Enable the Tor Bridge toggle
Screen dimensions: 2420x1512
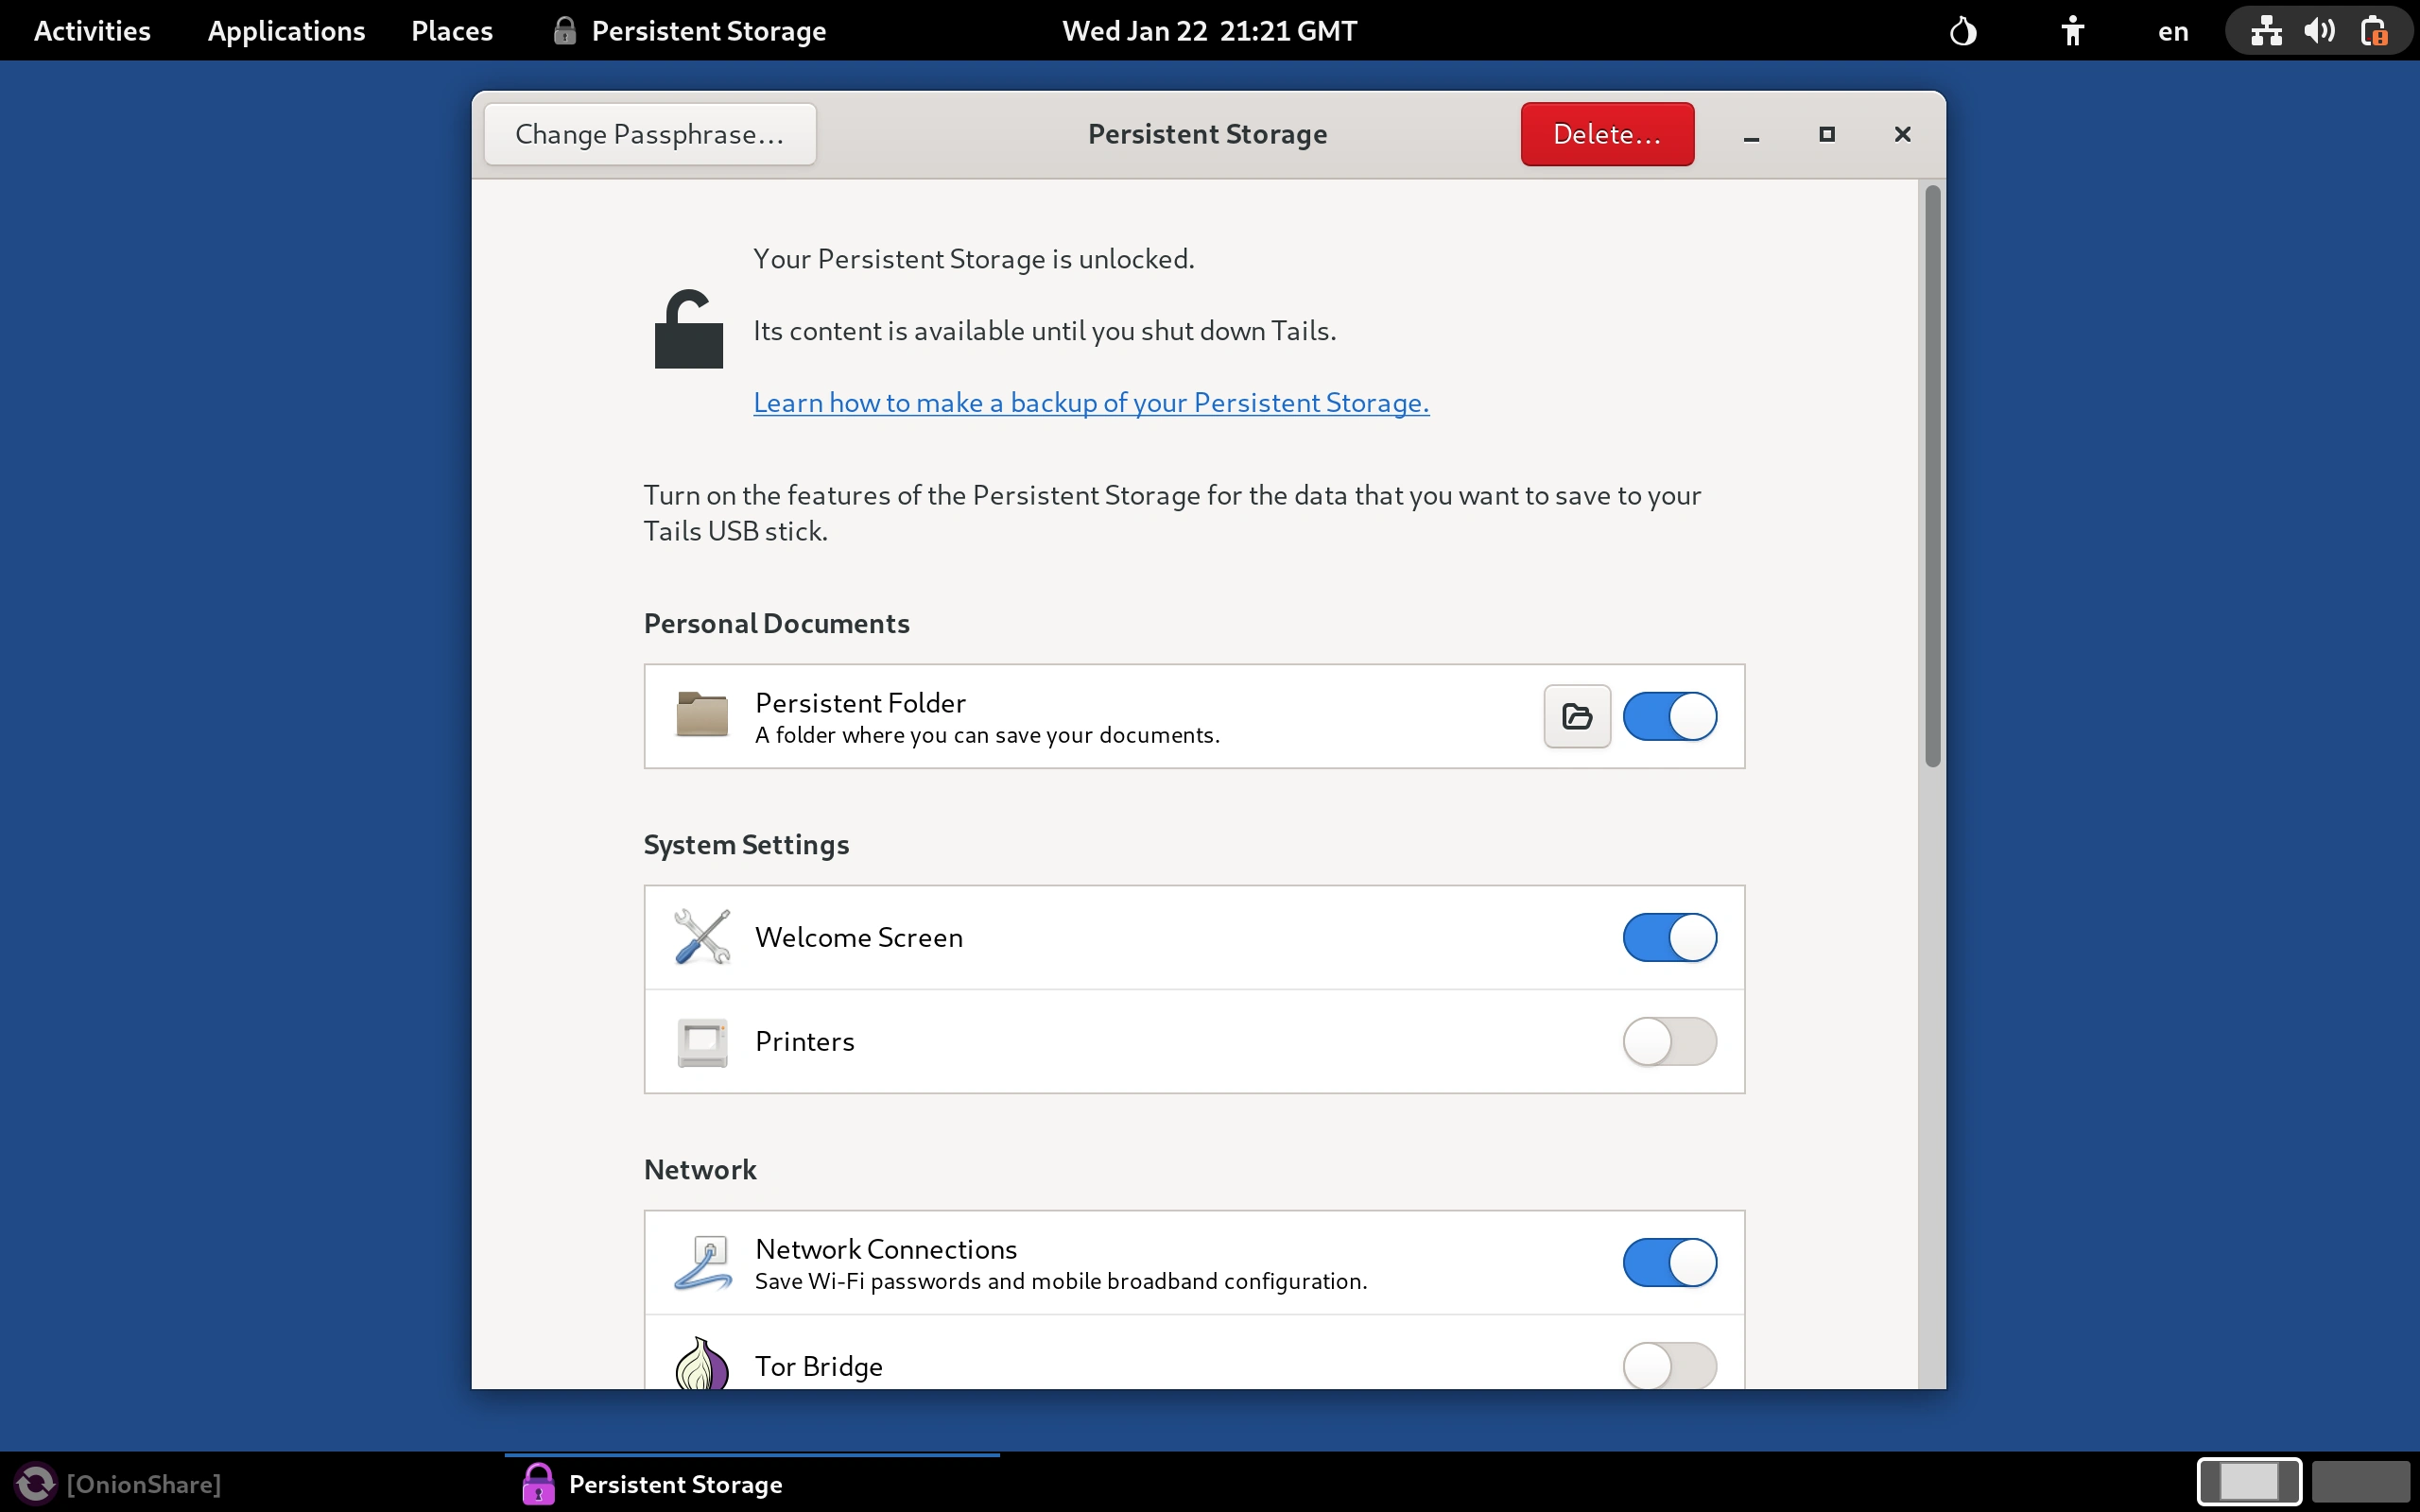pos(1670,1366)
